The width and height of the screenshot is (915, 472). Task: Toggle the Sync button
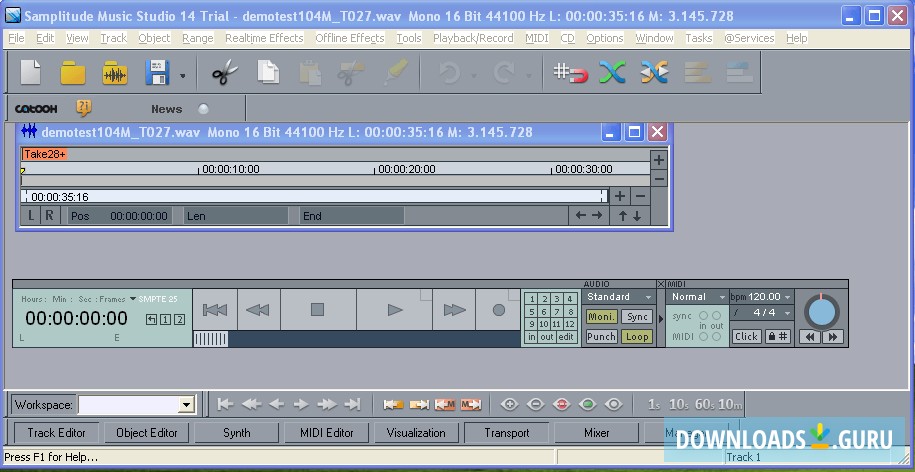coord(637,317)
